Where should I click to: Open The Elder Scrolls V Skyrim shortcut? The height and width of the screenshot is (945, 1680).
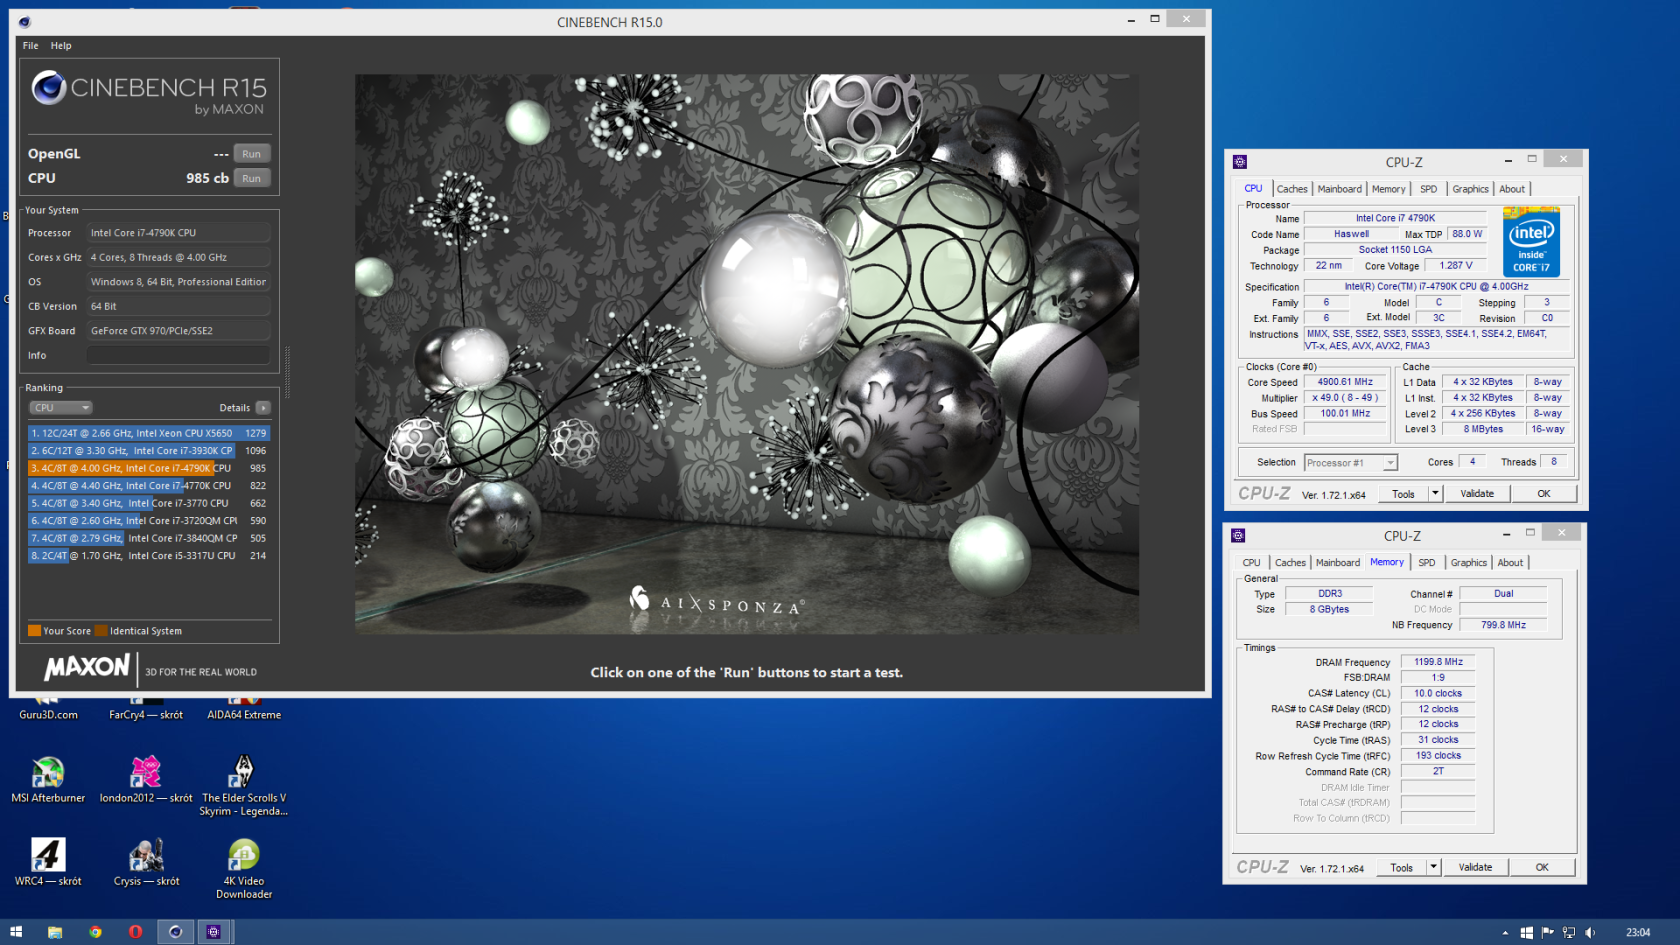pos(243,786)
